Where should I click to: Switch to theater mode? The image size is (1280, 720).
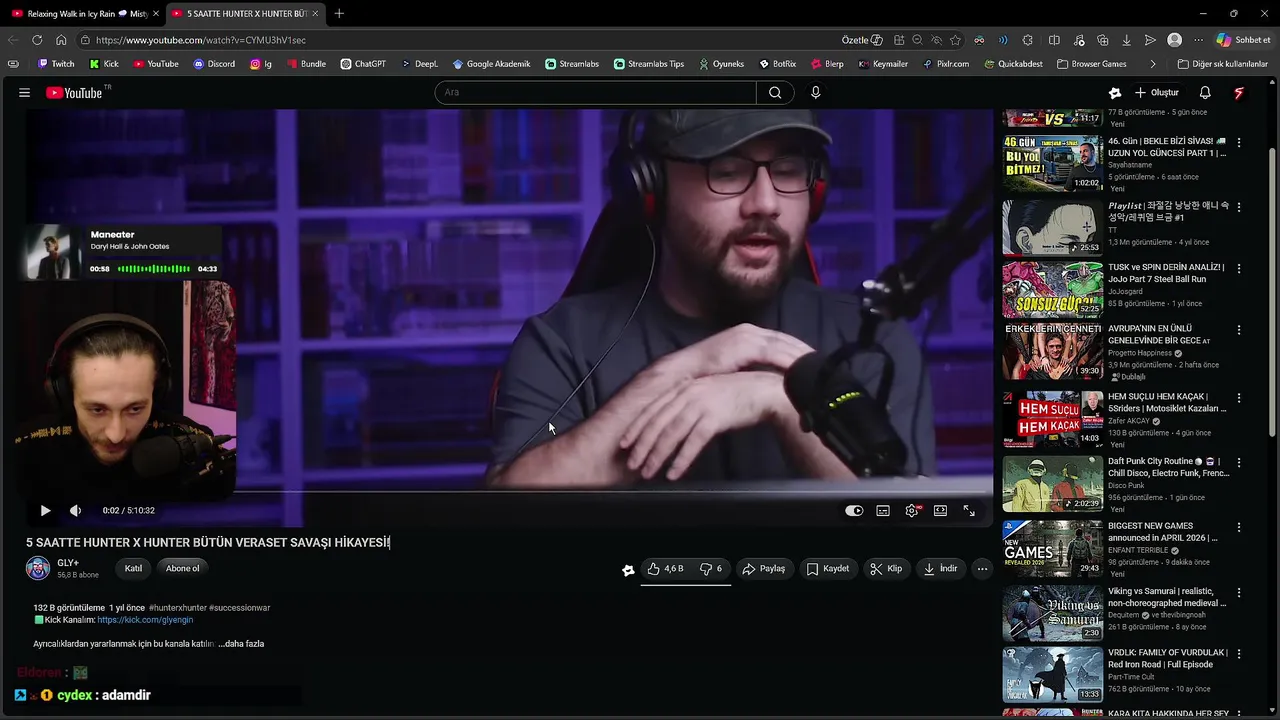pos(940,510)
